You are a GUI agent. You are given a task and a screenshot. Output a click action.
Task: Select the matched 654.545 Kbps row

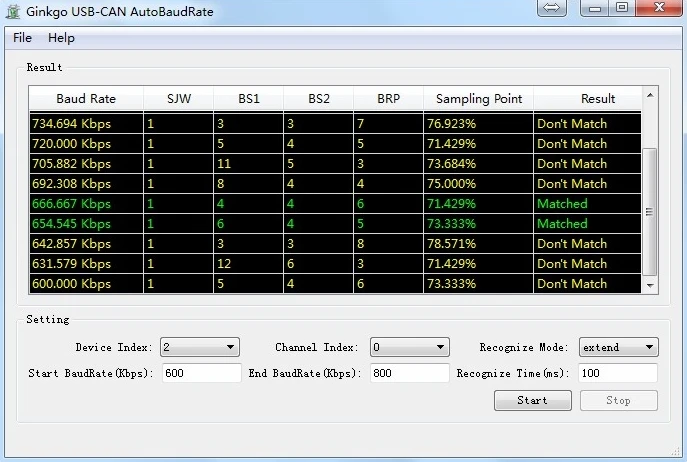click(x=335, y=224)
